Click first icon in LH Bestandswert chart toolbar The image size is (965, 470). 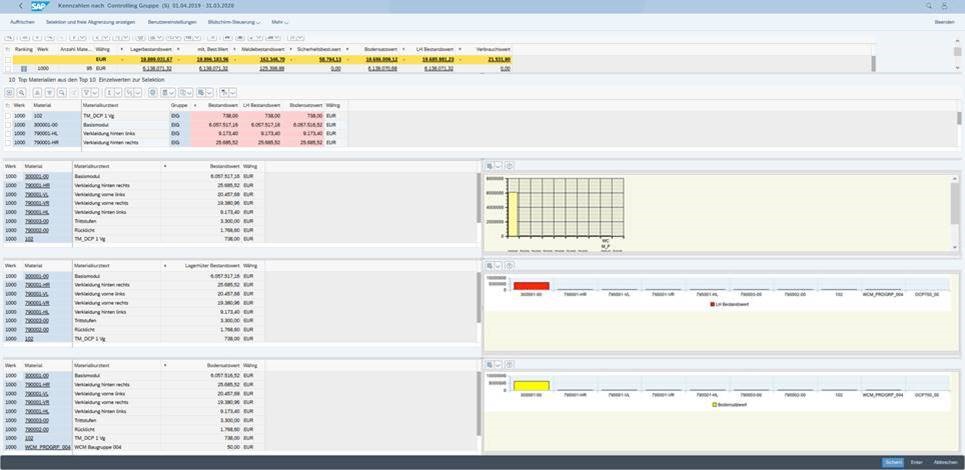click(x=490, y=266)
